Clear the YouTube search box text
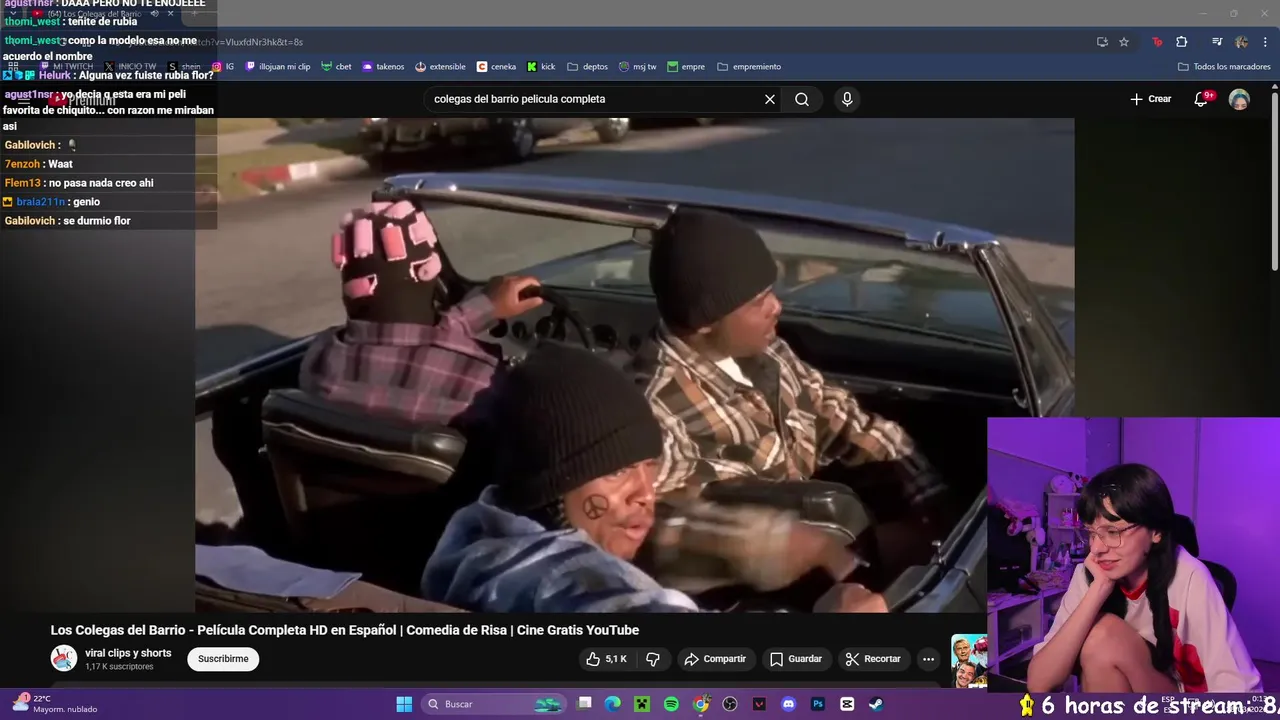 770,99
